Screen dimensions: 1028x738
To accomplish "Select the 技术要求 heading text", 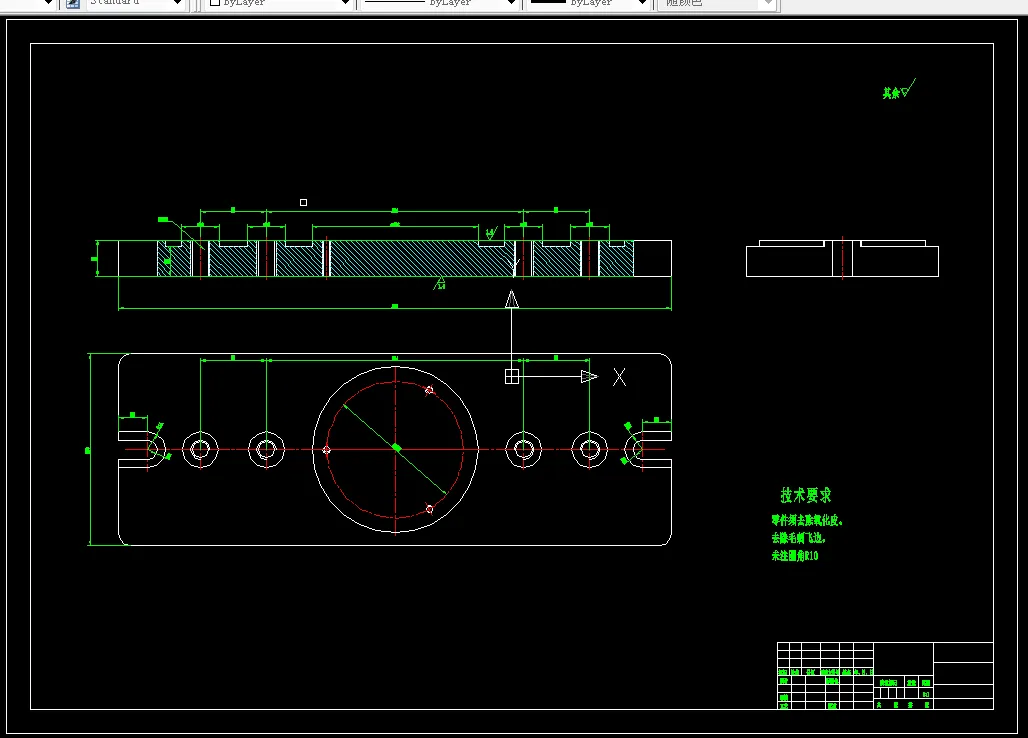I will point(806,495).
